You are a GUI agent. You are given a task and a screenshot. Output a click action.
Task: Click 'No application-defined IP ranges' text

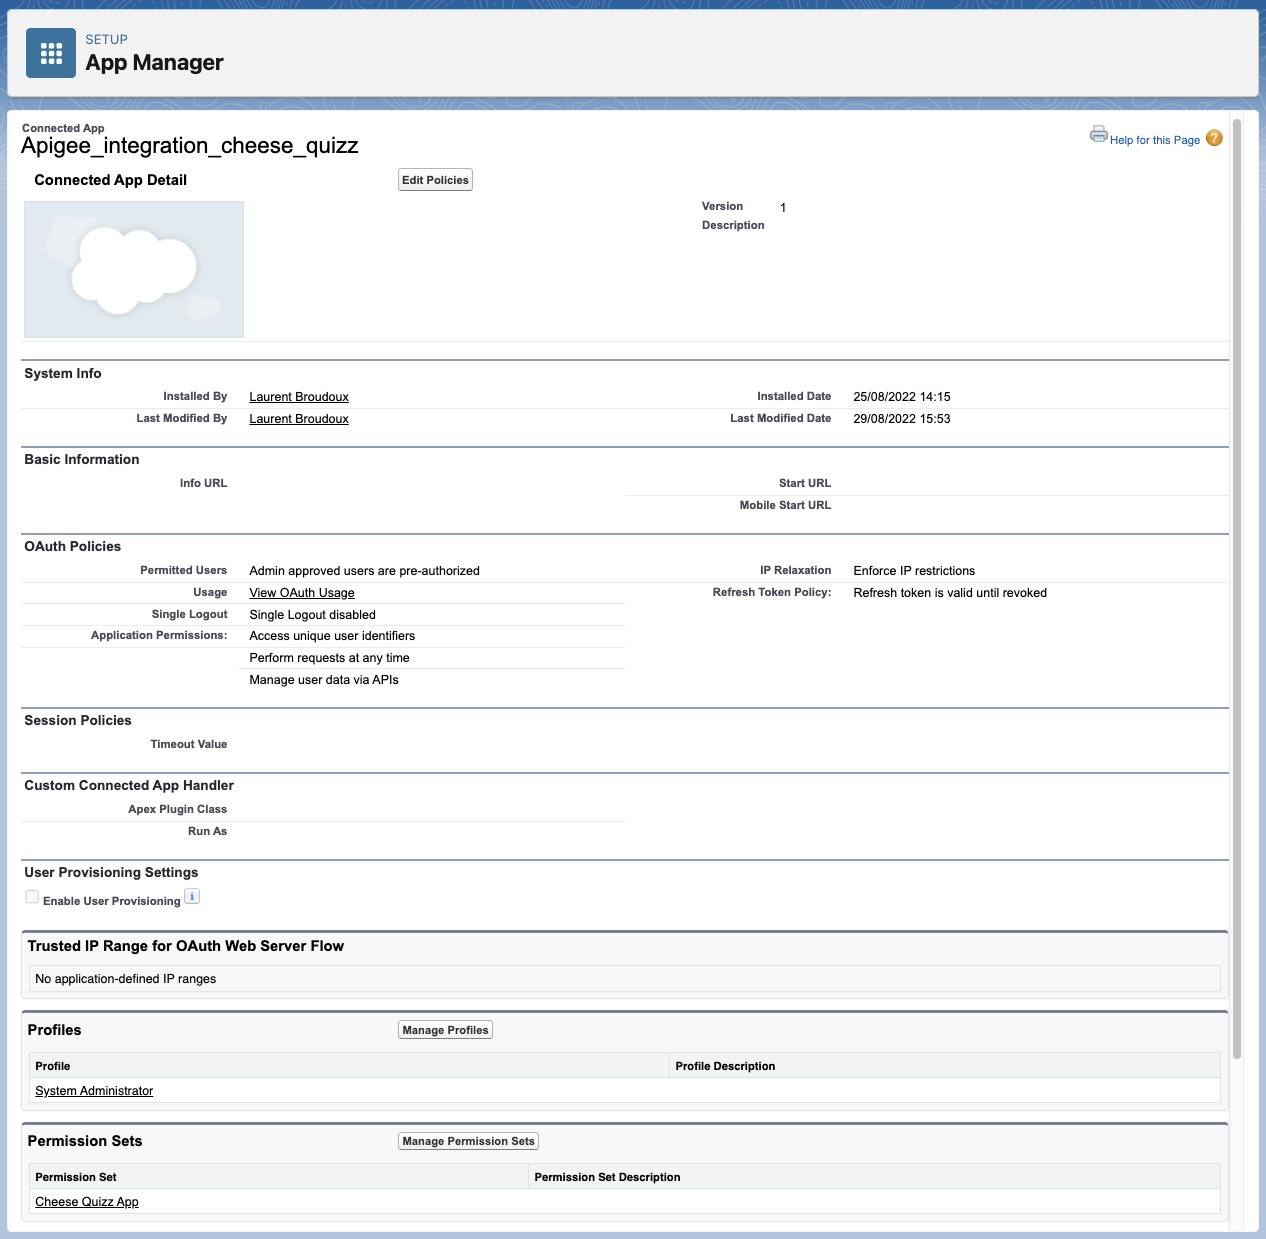125,979
